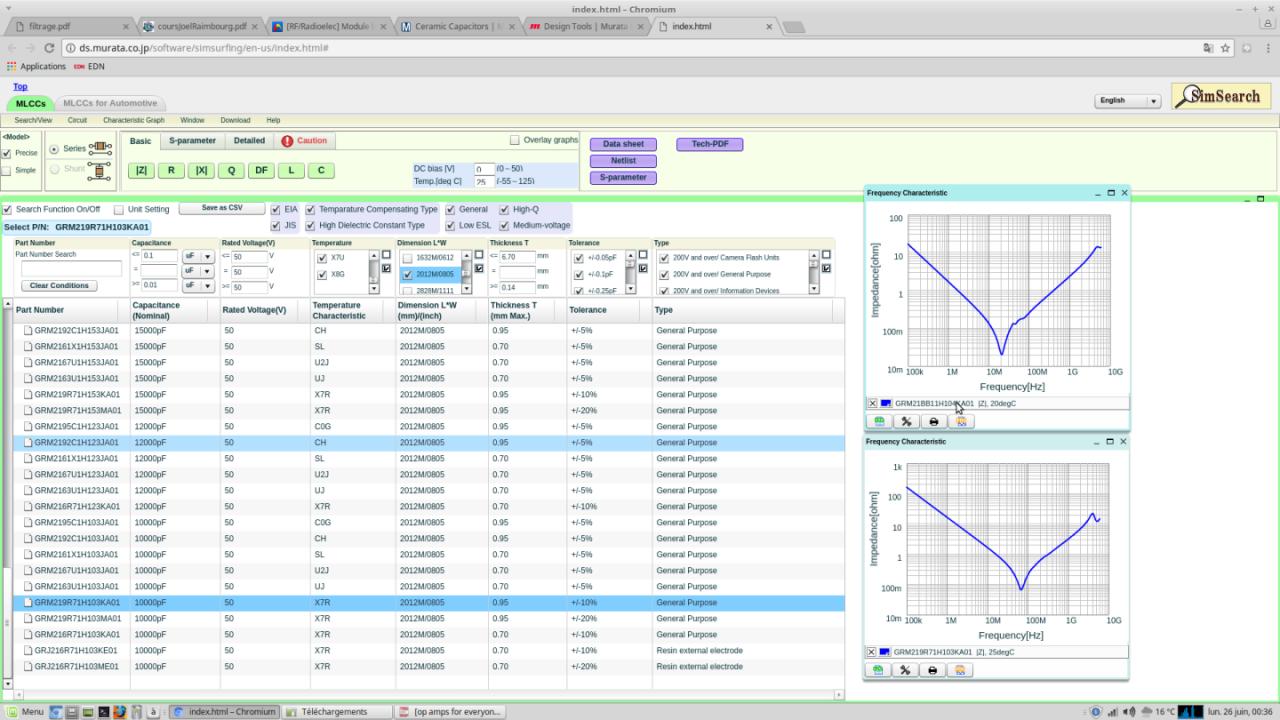The height and width of the screenshot is (720, 1280).
Task: Open the data table icon in upper Frequency Characteristic window
Action: tap(879, 422)
